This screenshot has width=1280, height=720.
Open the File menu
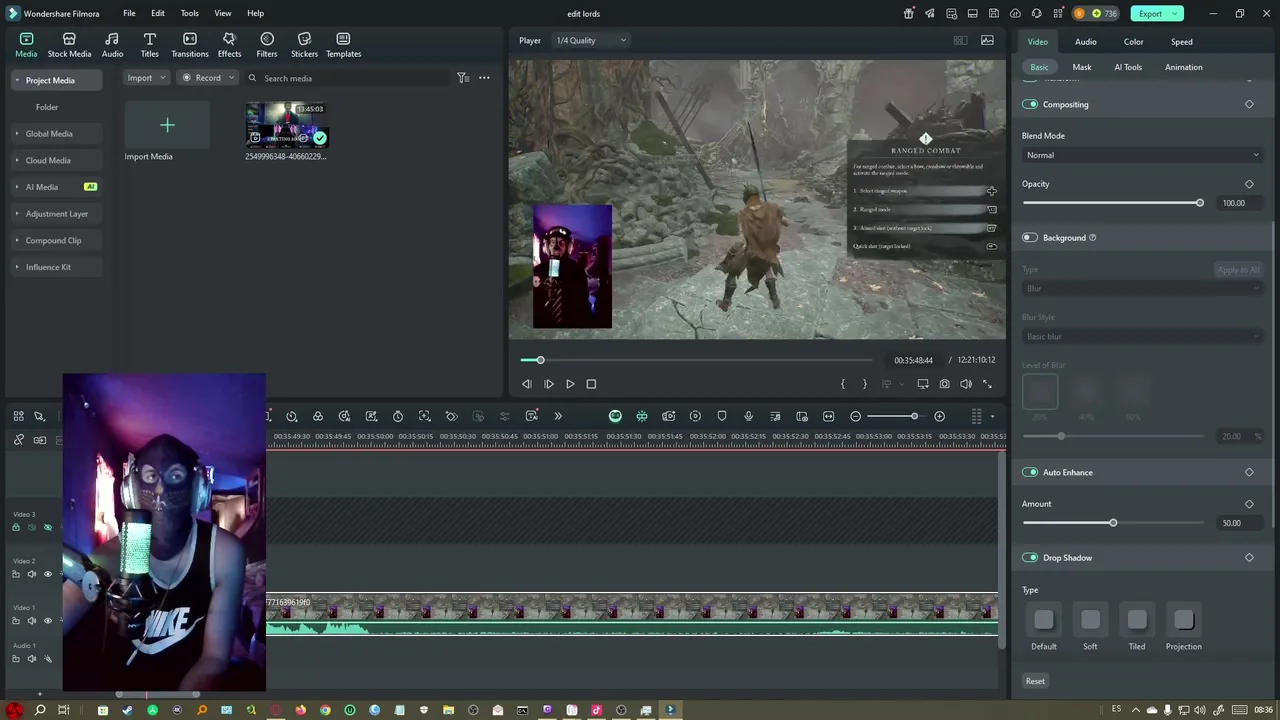[129, 14]
